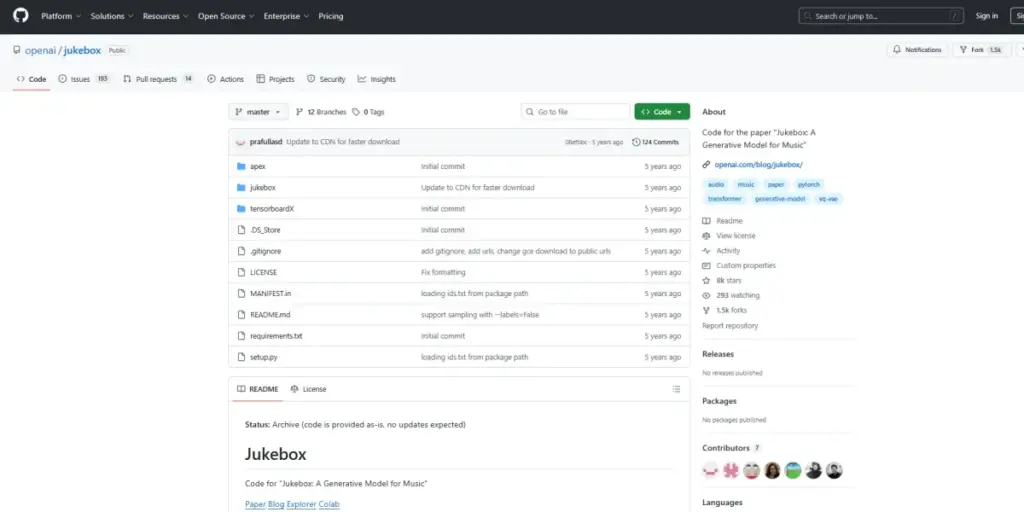Click the LICENSE file icon
The height and width of the screenshot is (512, 1024).
[241, 272]
